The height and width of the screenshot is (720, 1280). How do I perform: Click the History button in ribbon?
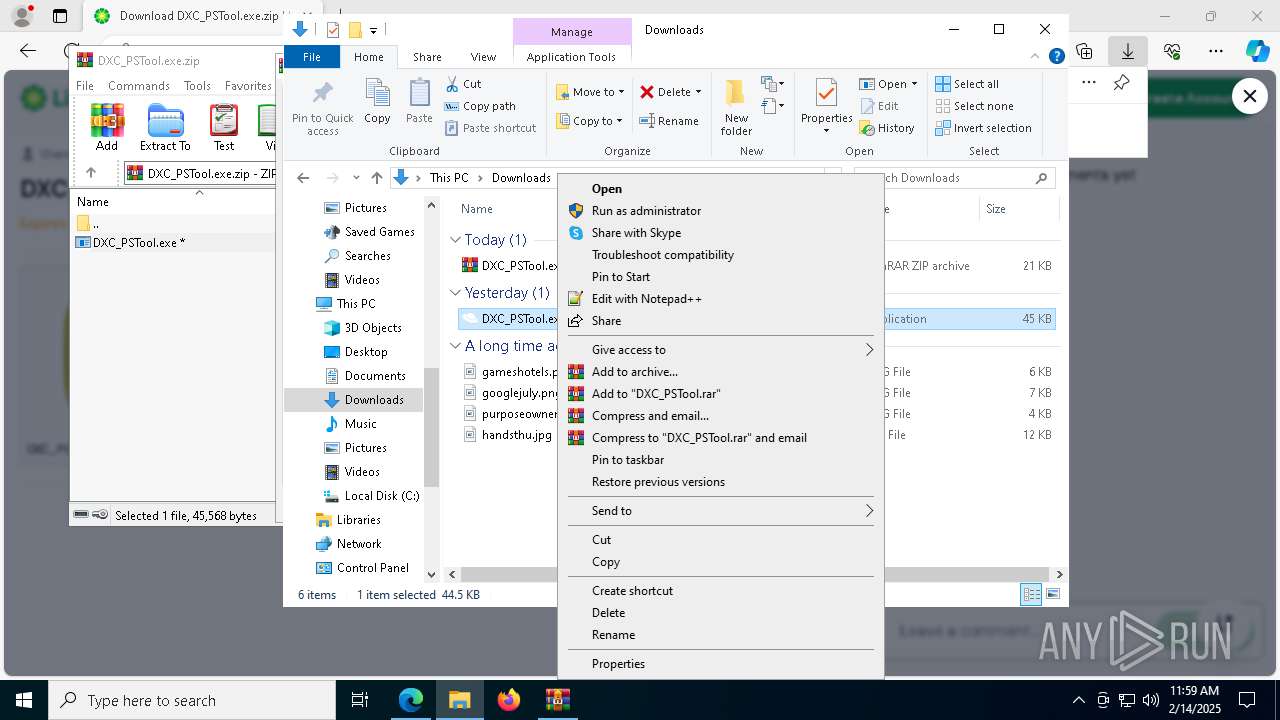(887, 128)
